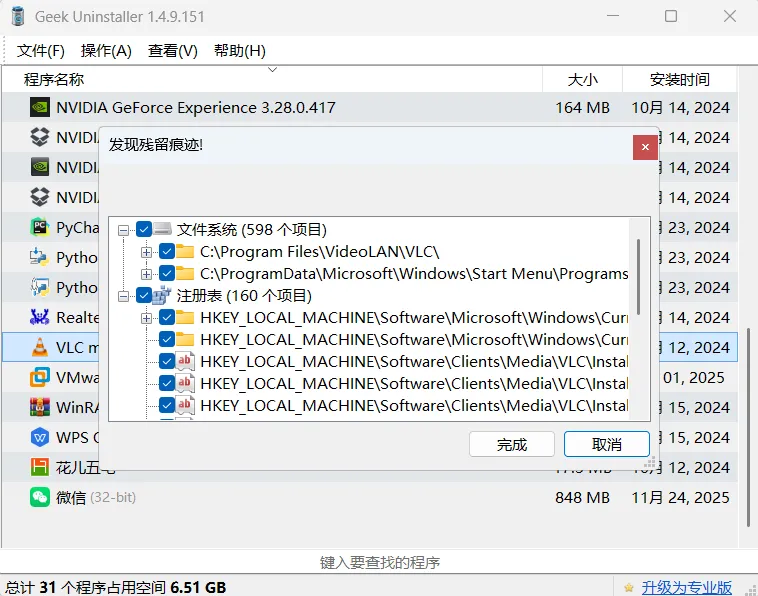758x596 pixels.
Task: Uncheck the C:\ProgramData Start Menu checkbox
Action: [167, 273]
